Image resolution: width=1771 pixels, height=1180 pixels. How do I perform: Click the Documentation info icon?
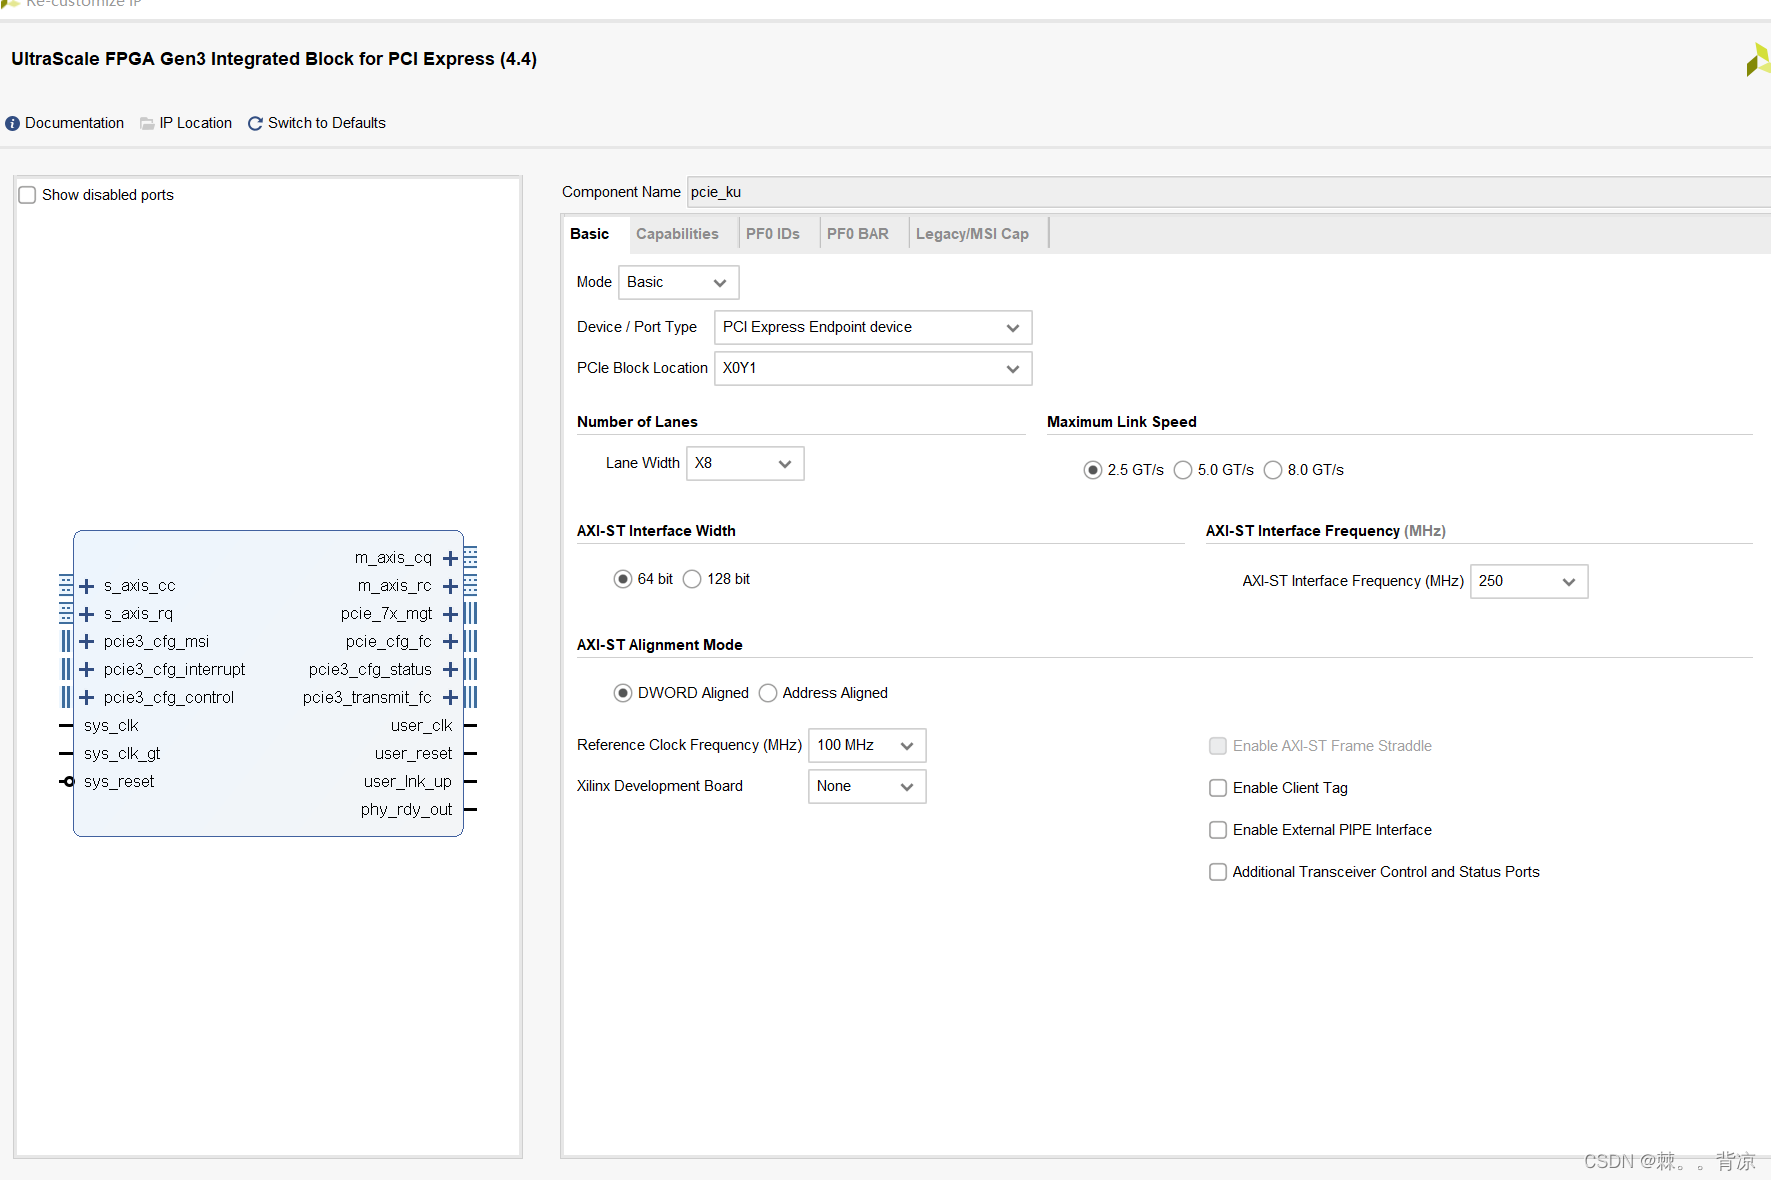(12, 123)
